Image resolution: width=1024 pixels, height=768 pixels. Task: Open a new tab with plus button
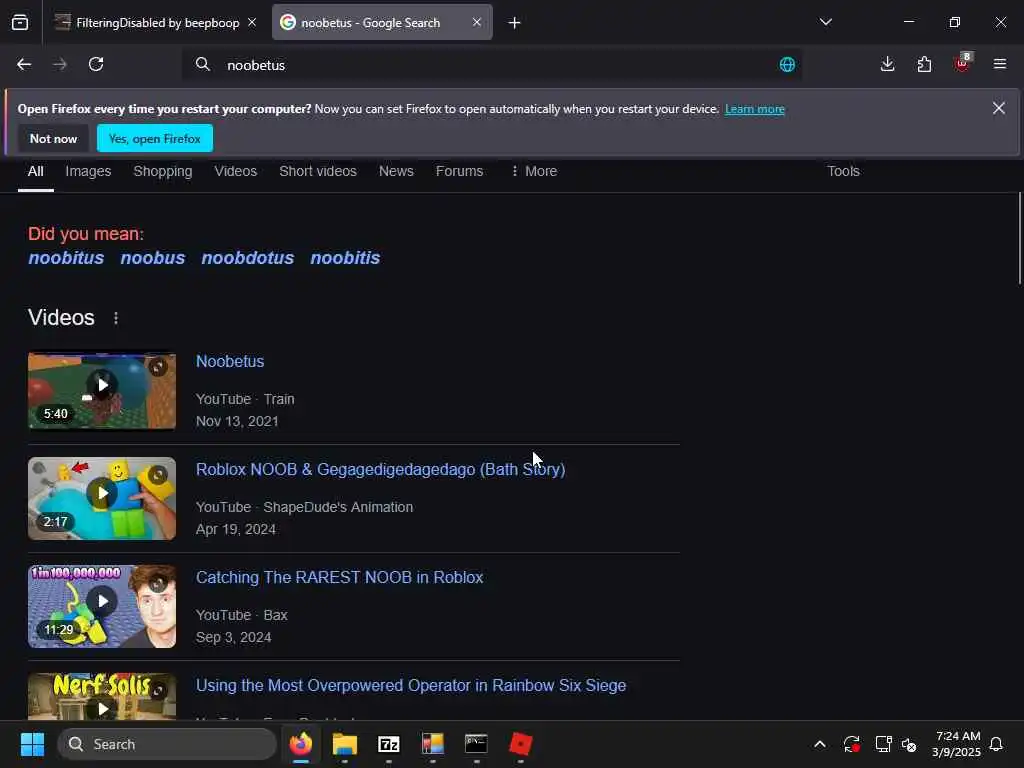coord(515,23)
